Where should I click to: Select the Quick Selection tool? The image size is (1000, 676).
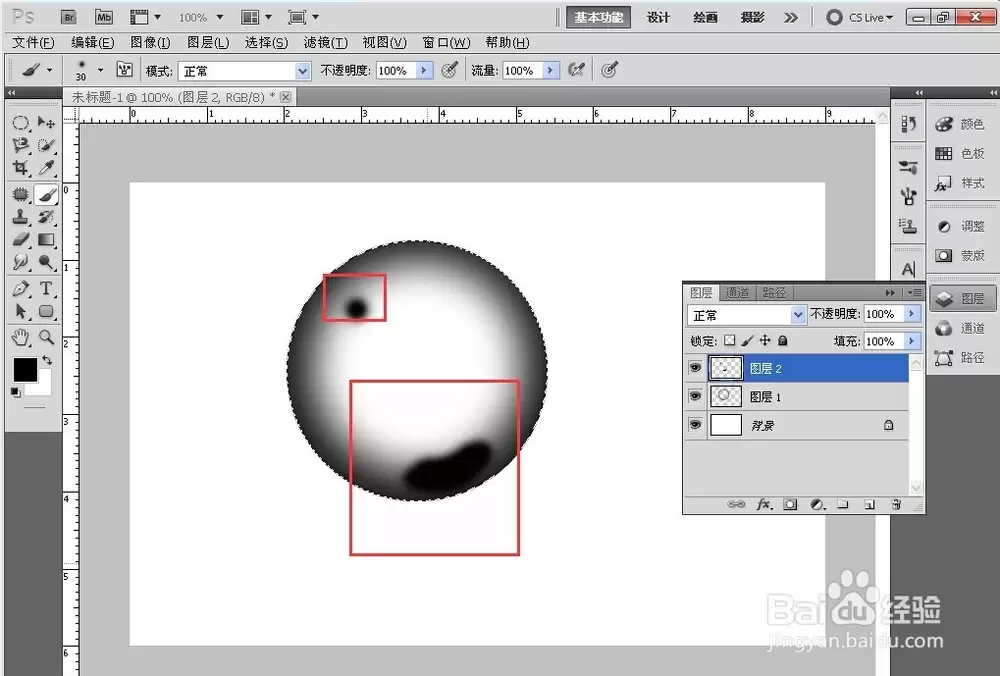point(46,145)
